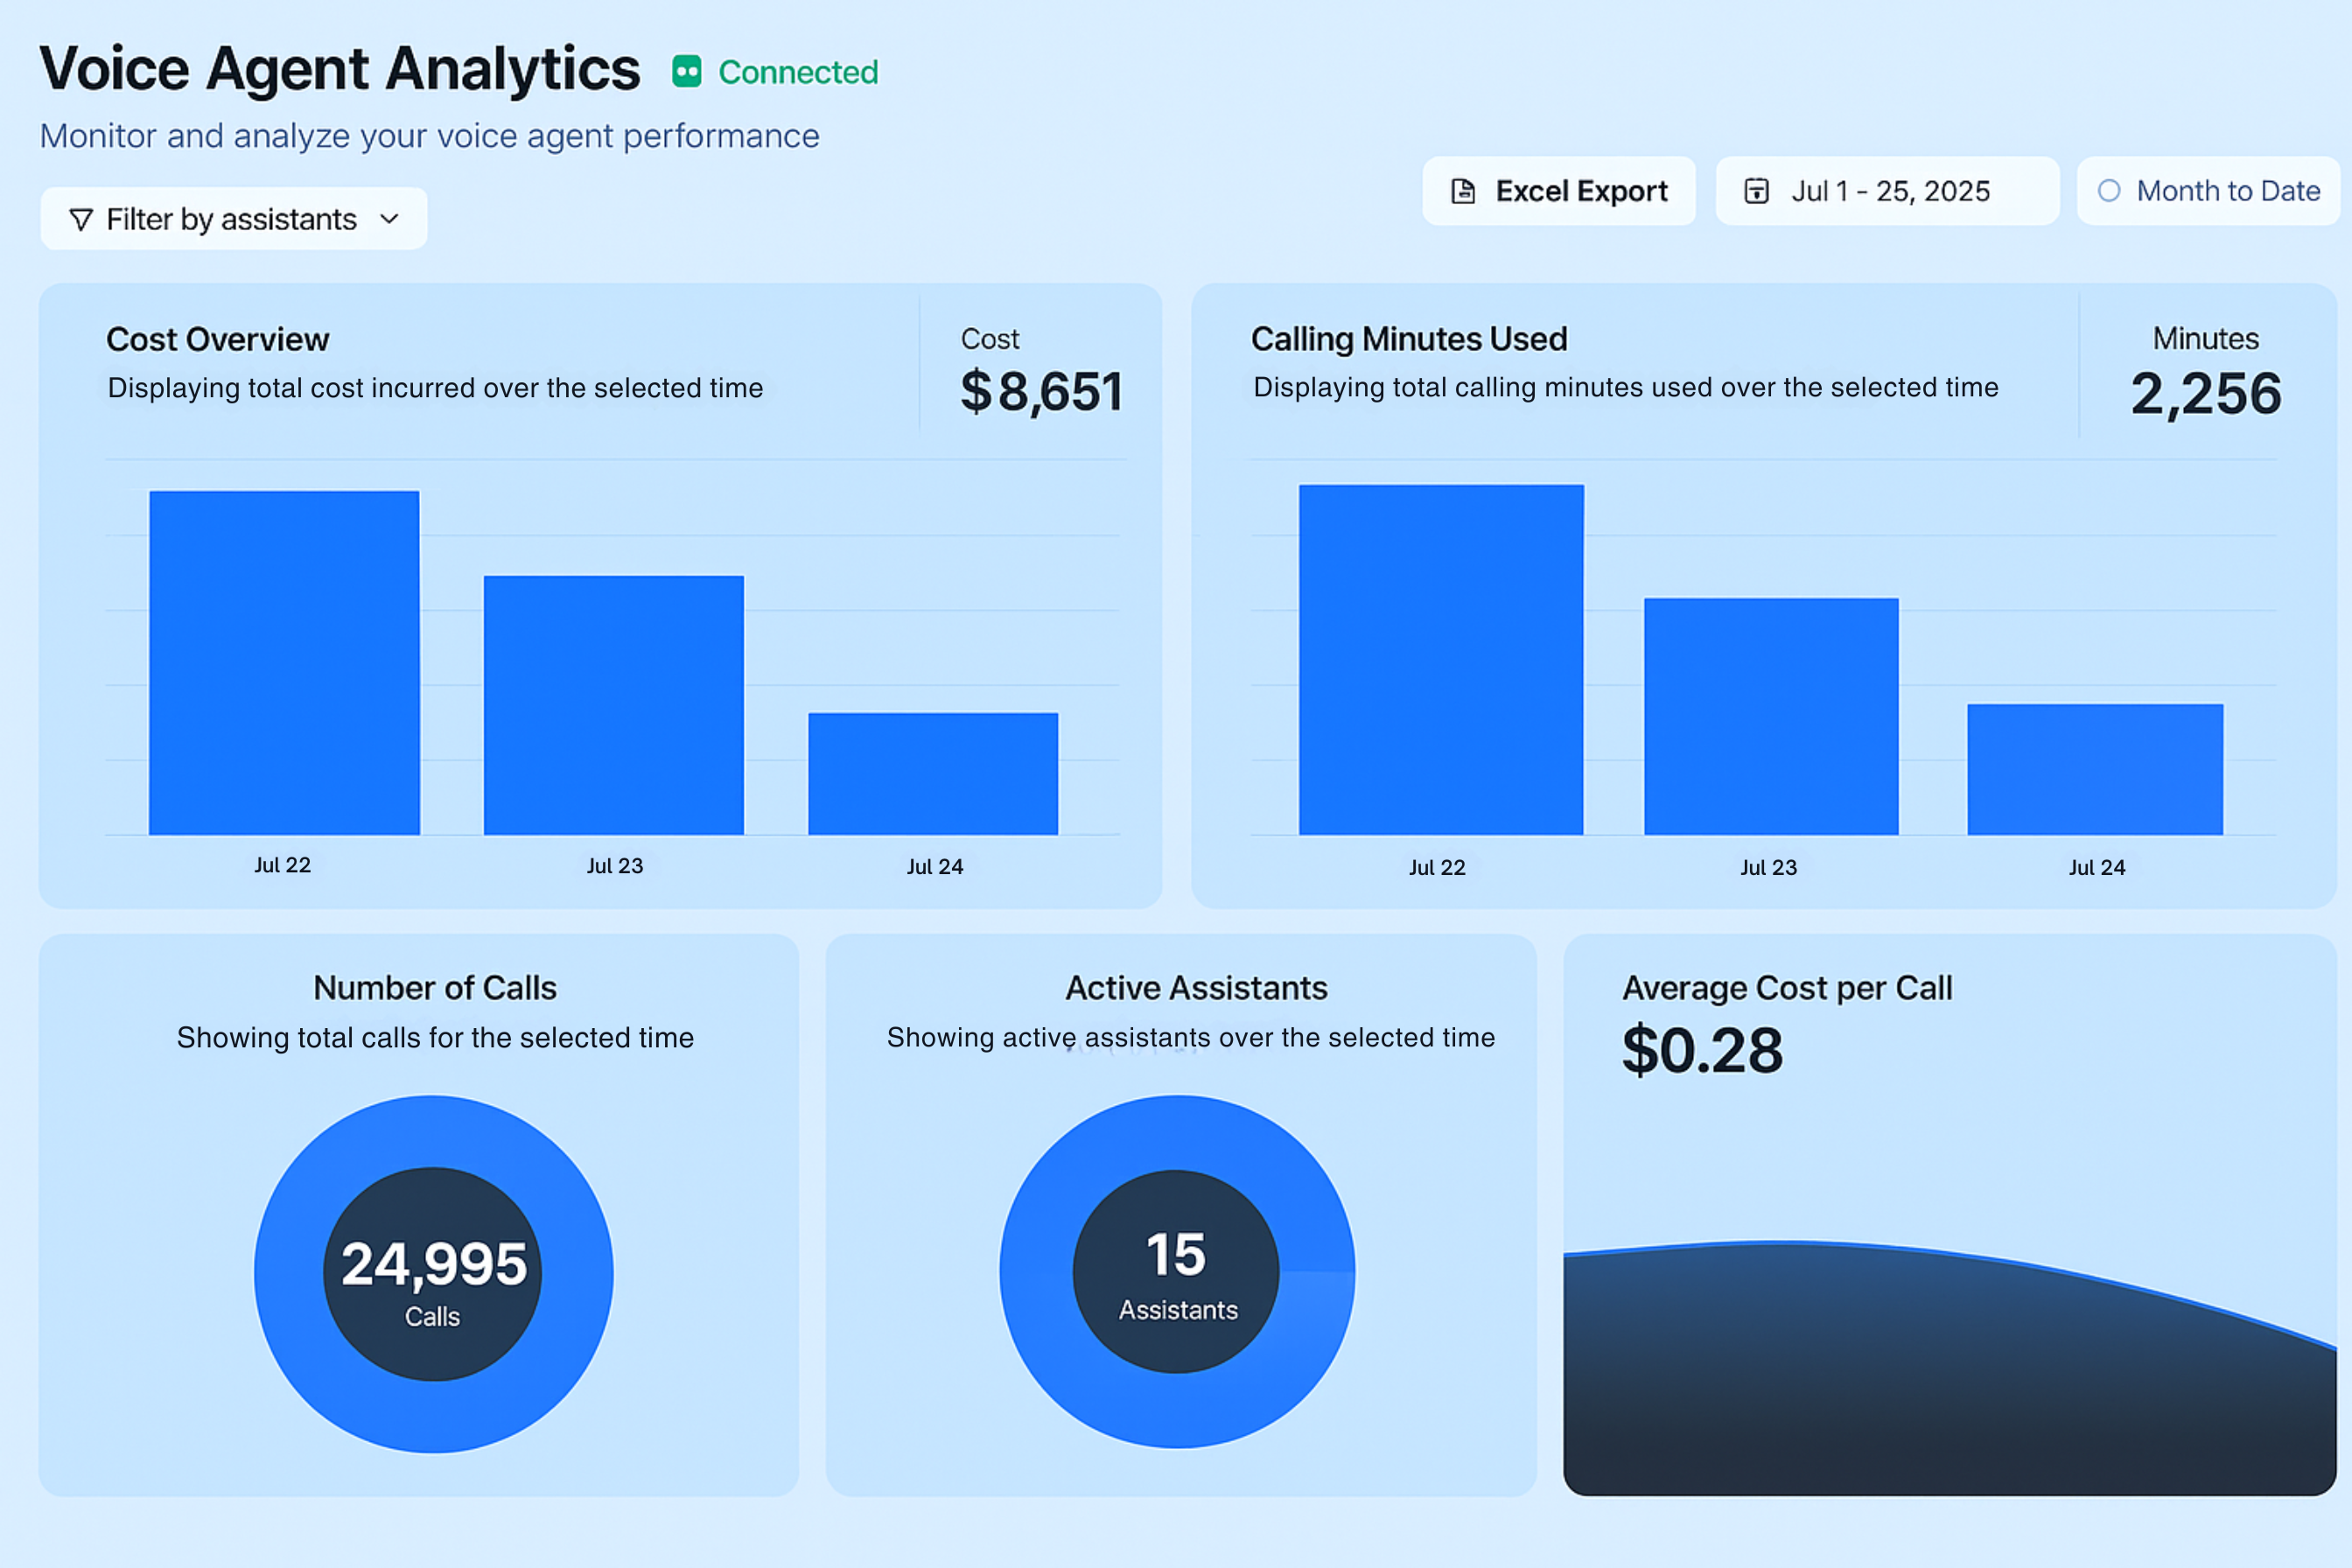Click the funnel filter icon
The width and height of the screenshot is (2352, 1568).
(81, 219)
